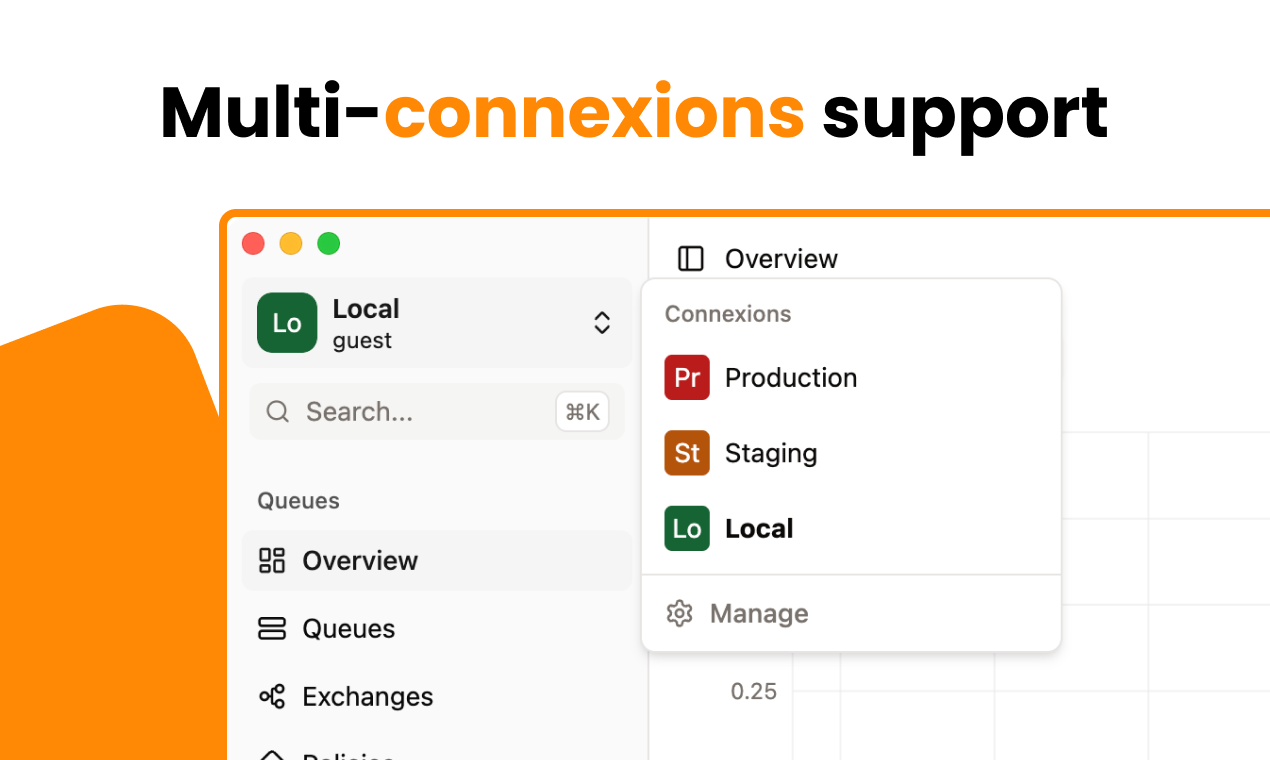The height and width of the screenshot is (760, 1270).
Task: Switch to the Staging connection
Action: click(x=851, y=453)
